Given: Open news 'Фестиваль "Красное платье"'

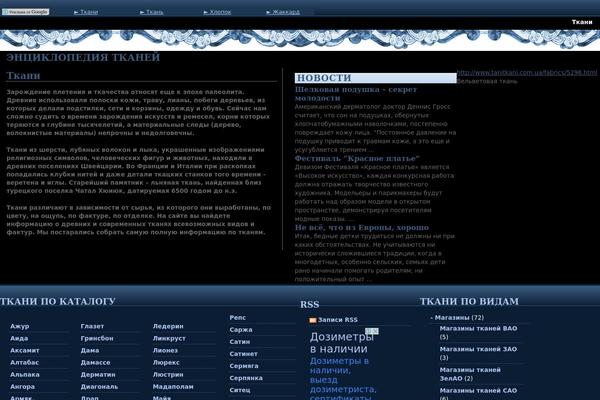Looking at the screenshot, I should point(357,158).
